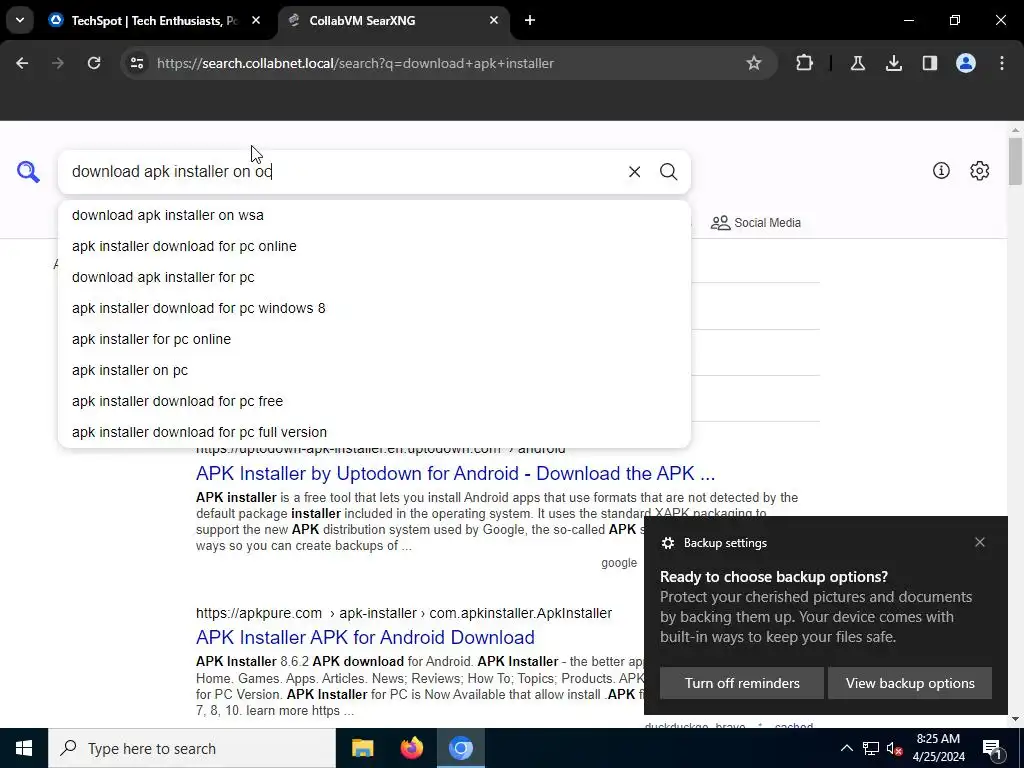1024x768 pixels.
Task: Launch Firefox from the taskbar
Action: click(x=411, y=748)
